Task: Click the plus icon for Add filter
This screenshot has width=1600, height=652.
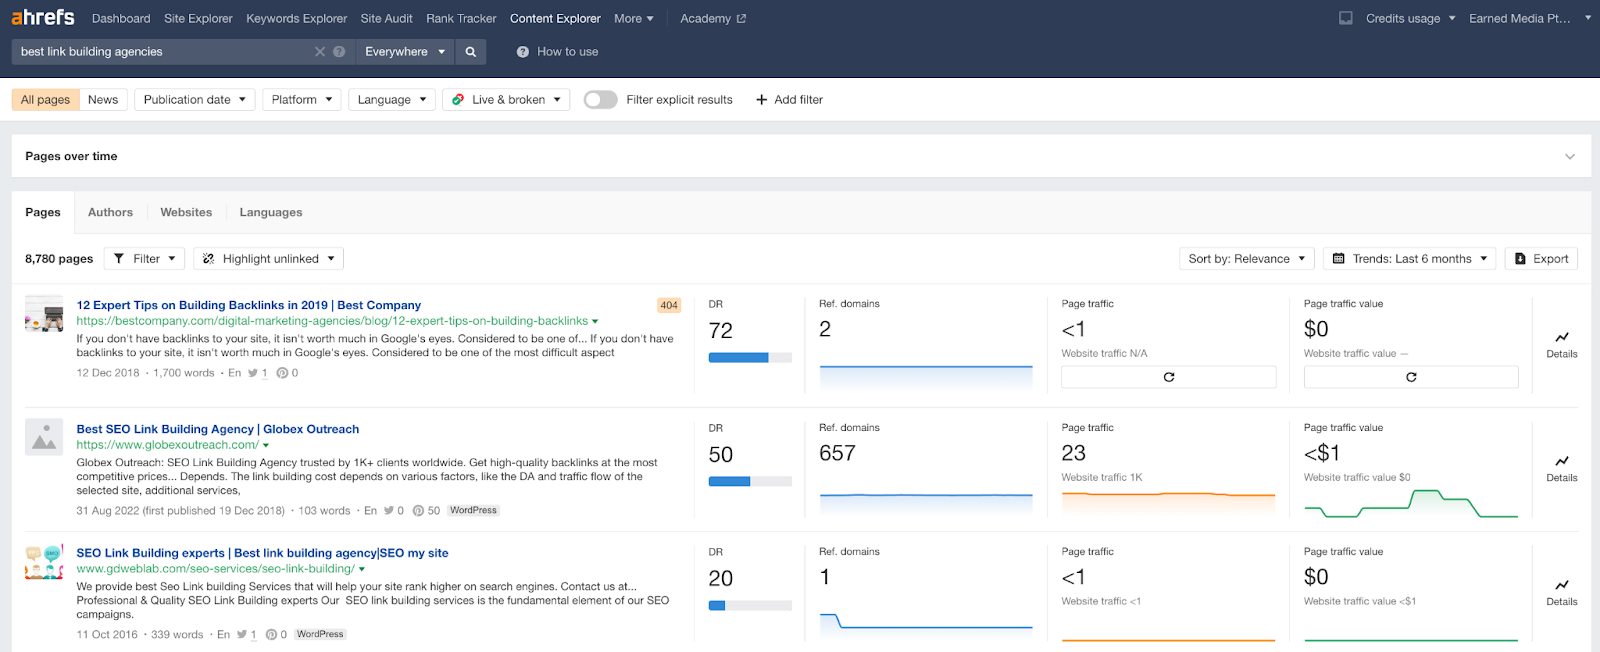Action: click(762, 100)
